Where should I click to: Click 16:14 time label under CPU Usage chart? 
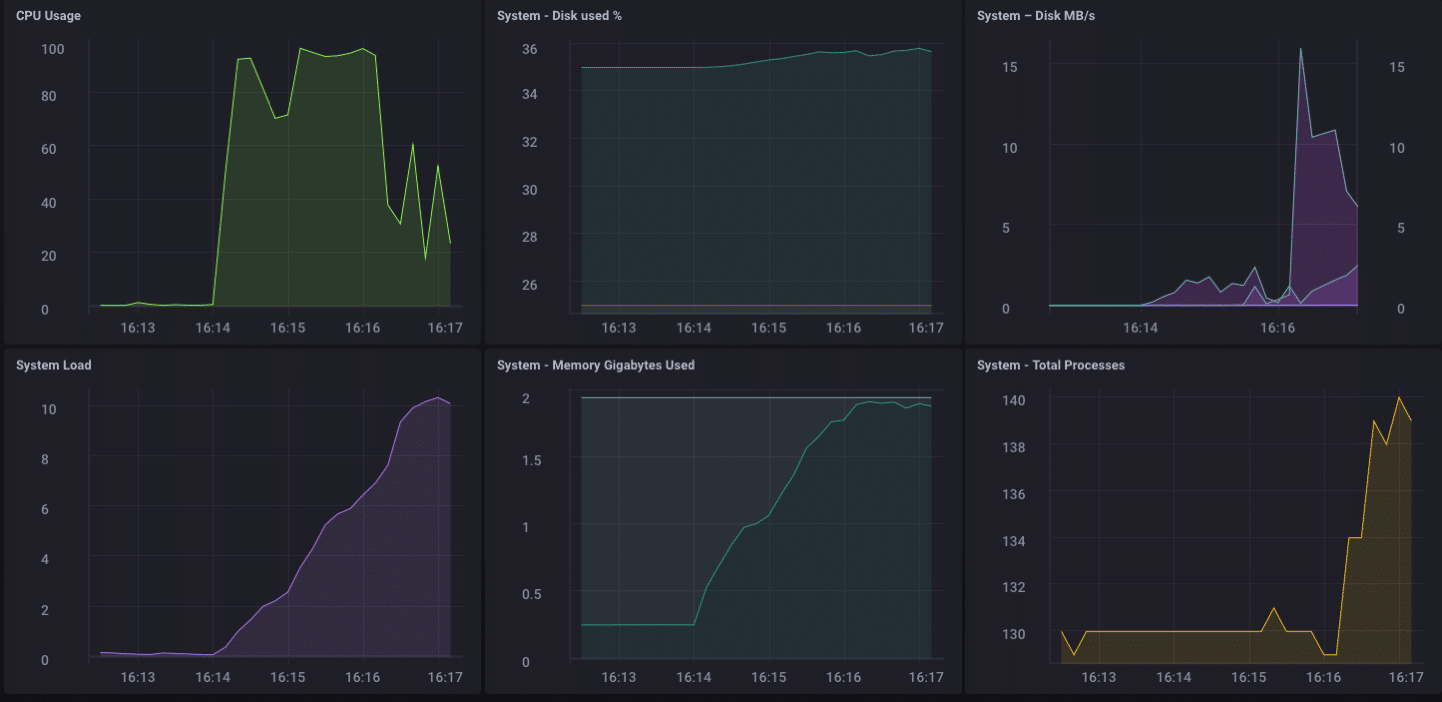tap(212, 328)
